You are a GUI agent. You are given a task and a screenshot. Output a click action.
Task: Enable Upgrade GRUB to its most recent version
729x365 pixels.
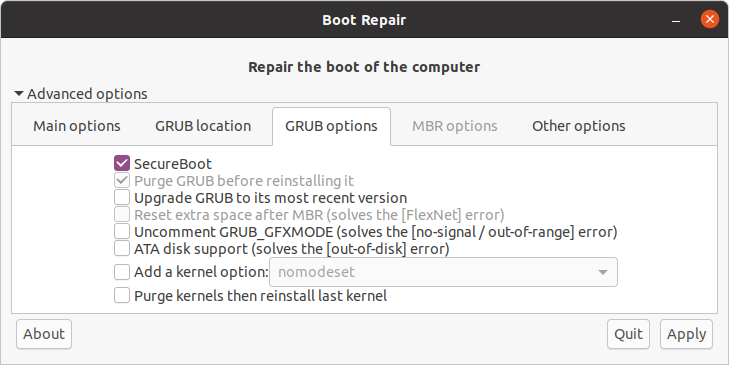tap(122, 198)
